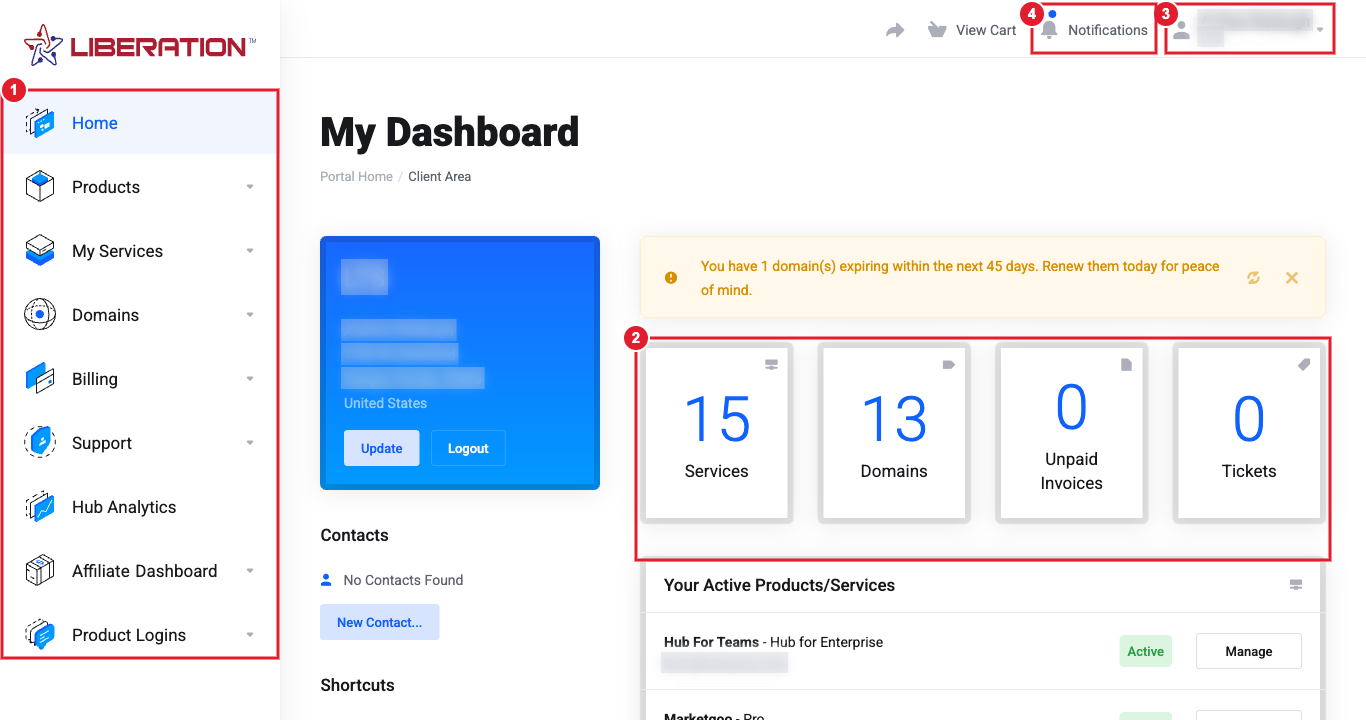Image resolution: width=1366 pixels, height=720 pixels.
Task: Click the shopping basket icon
Action: 937,30
